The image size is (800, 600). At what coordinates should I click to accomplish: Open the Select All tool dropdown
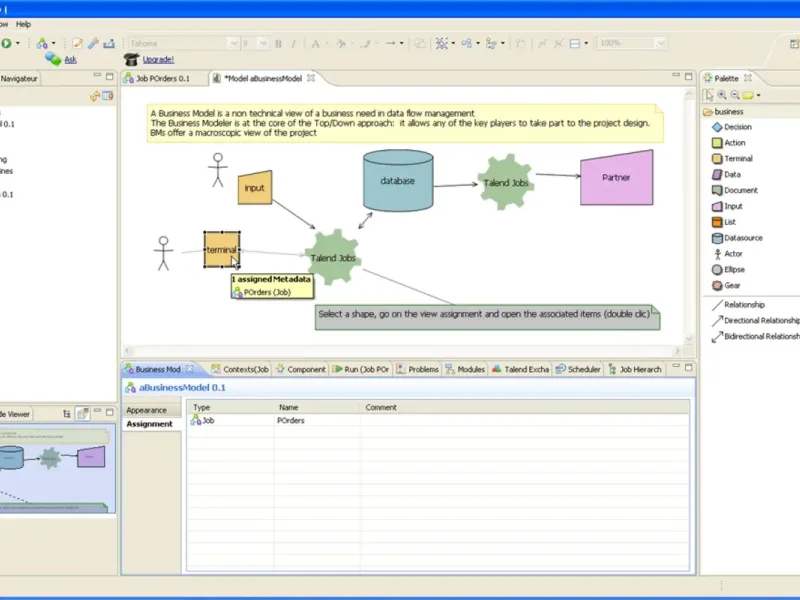453,43
